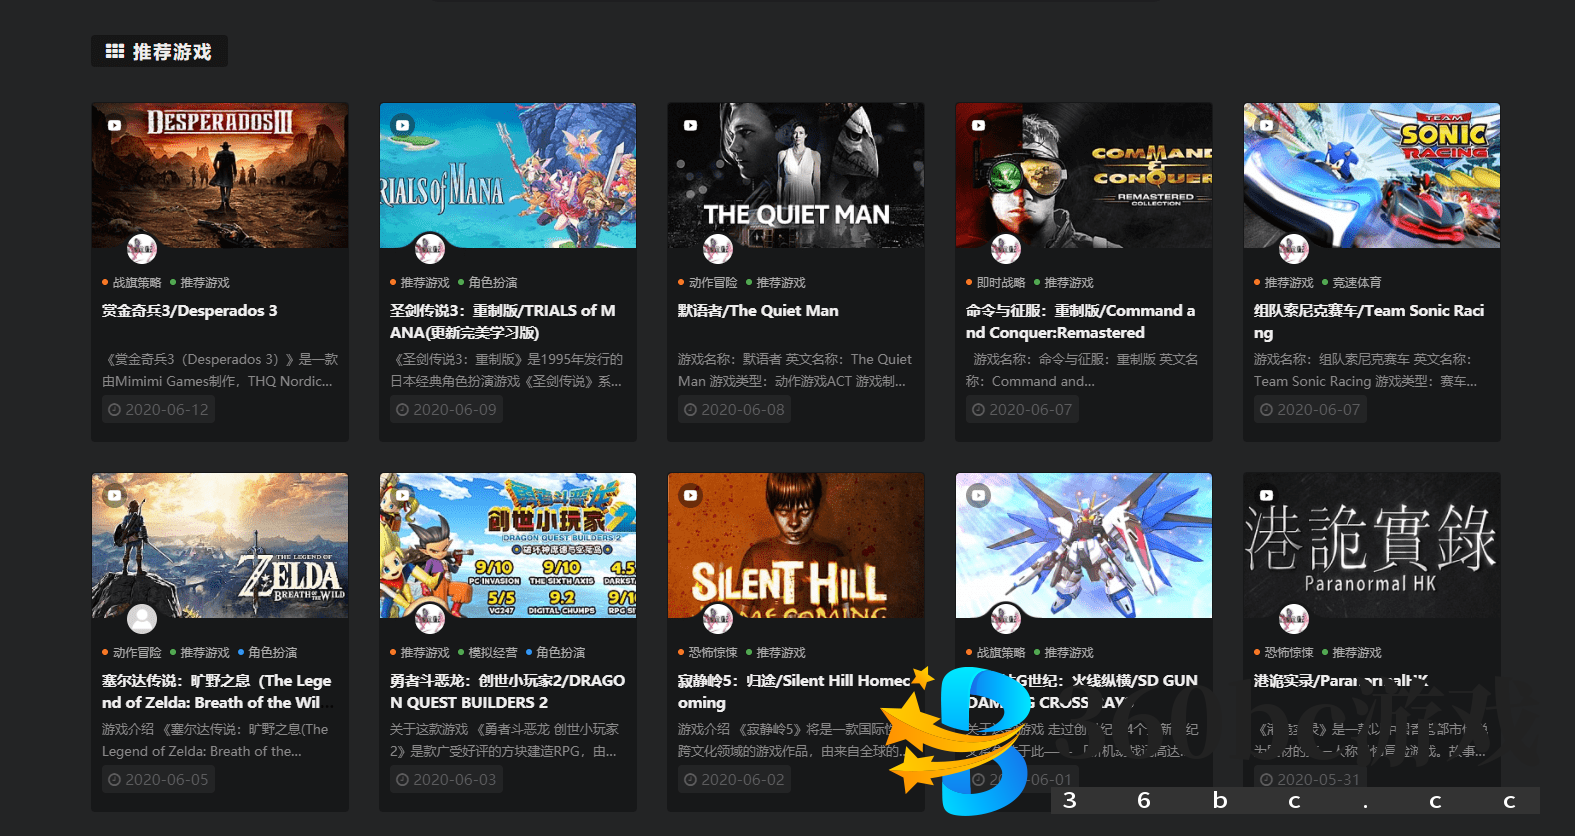Open the author avatar on the Paranormal HK card
1575x836 pixels.
pyautogui.click(x=1294, y=618)
